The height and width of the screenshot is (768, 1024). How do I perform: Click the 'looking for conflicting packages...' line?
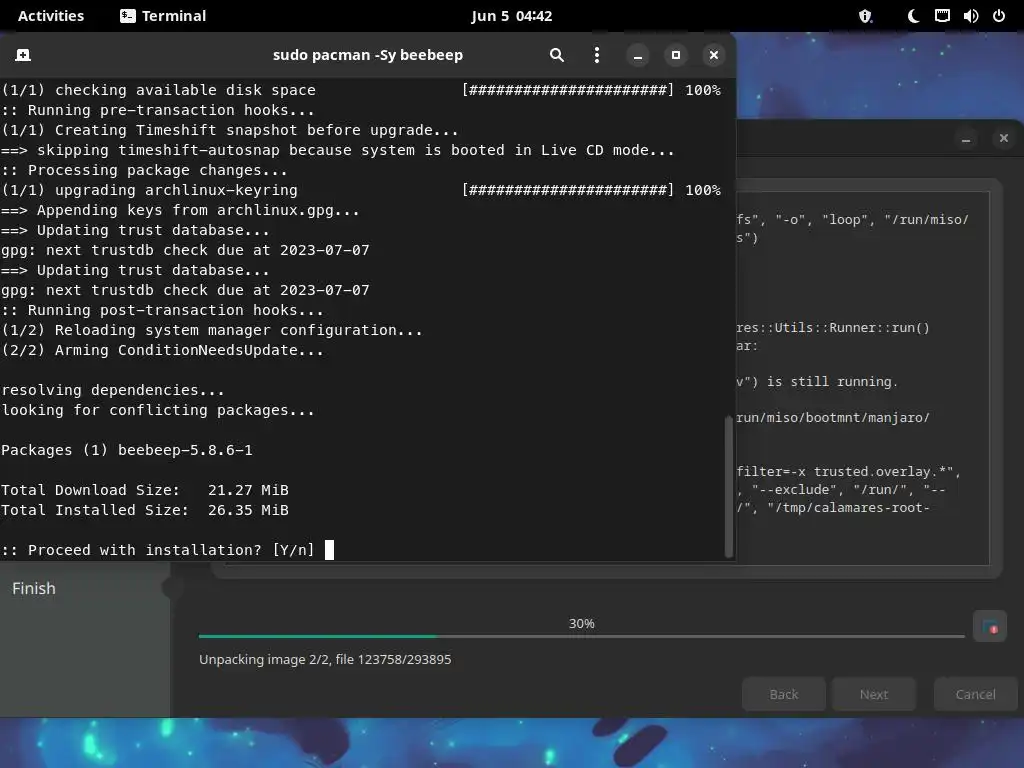157,410
